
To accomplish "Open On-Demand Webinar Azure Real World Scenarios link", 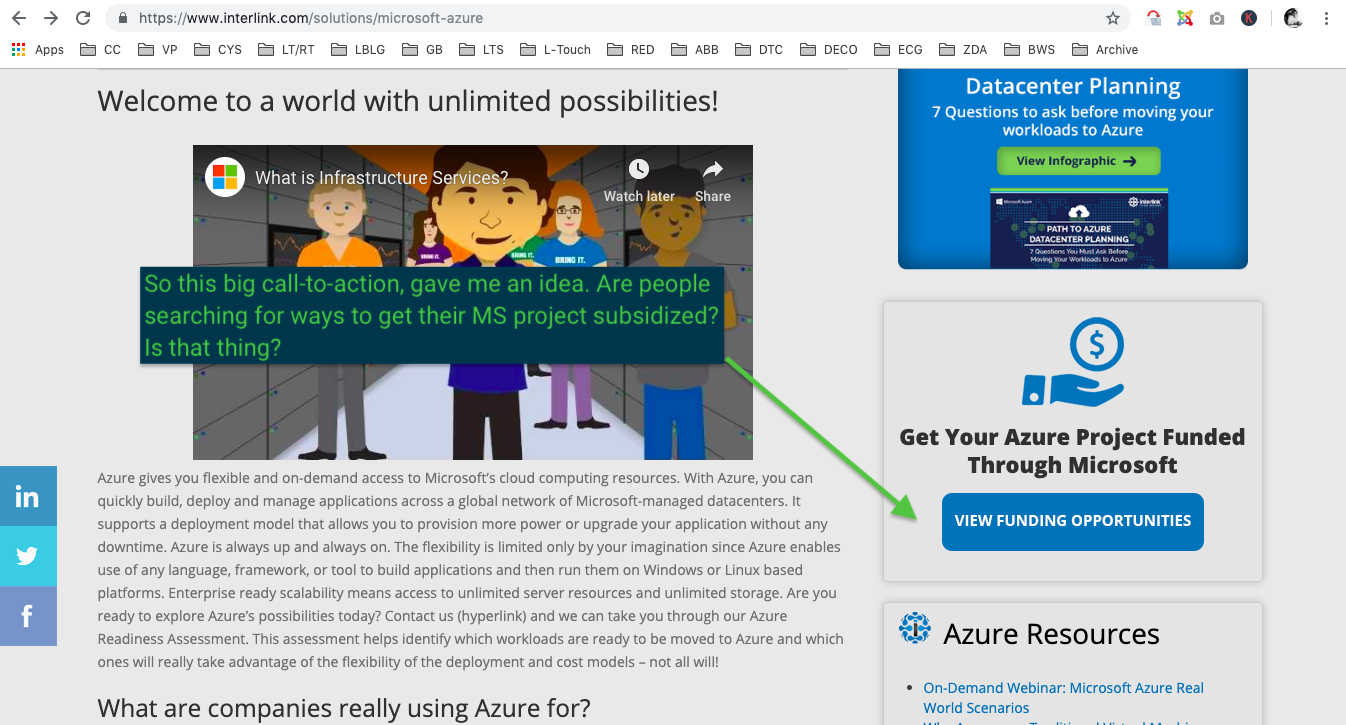I will coord(1063,697).
